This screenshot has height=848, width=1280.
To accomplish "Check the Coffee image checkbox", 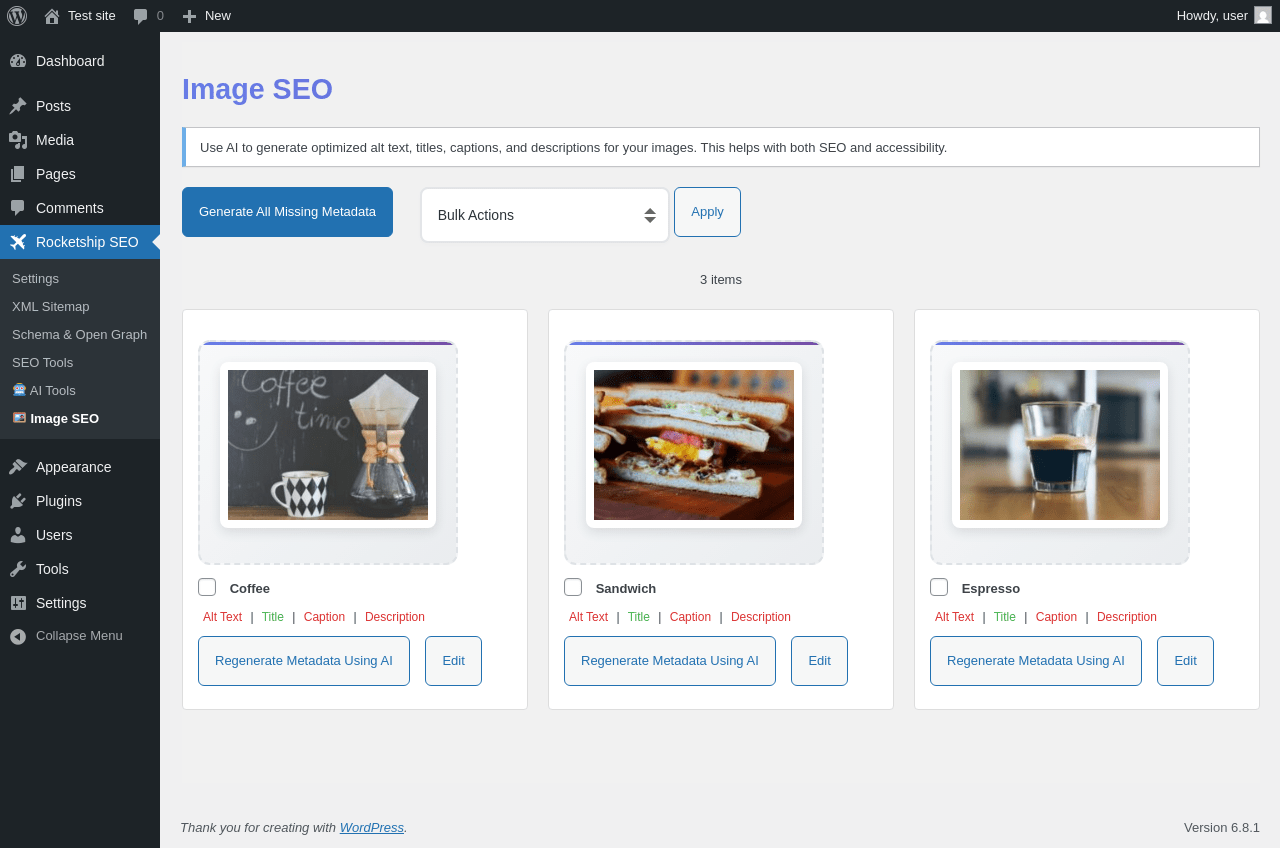I will (x=207, y=587).
